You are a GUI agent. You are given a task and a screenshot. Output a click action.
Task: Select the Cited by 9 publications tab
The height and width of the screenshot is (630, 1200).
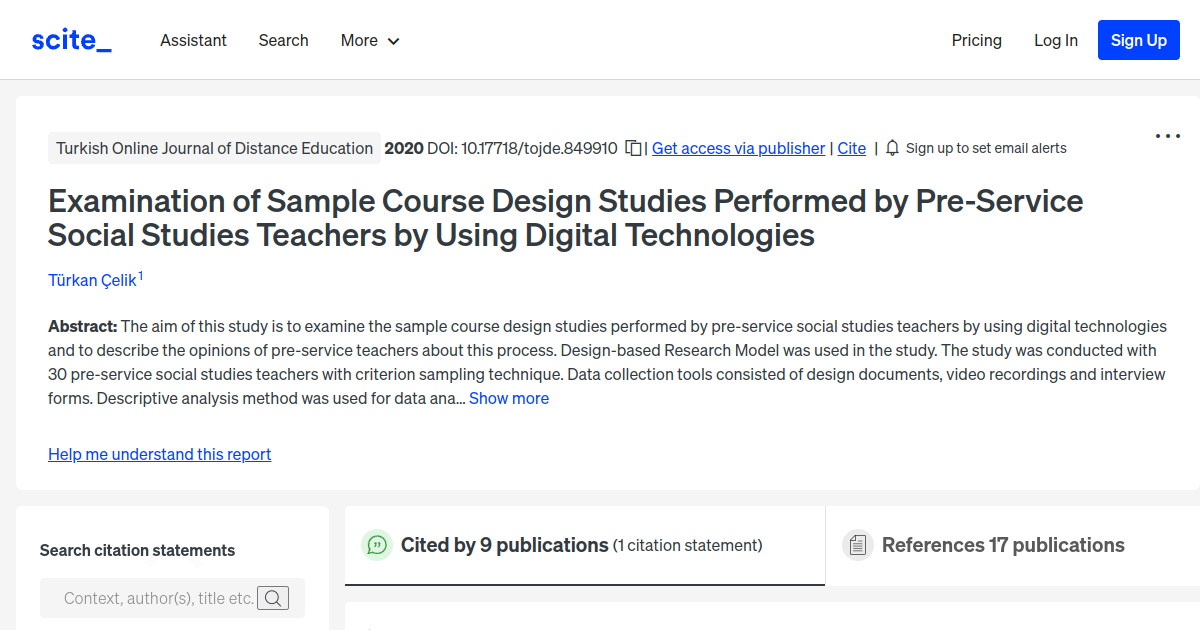505,545
